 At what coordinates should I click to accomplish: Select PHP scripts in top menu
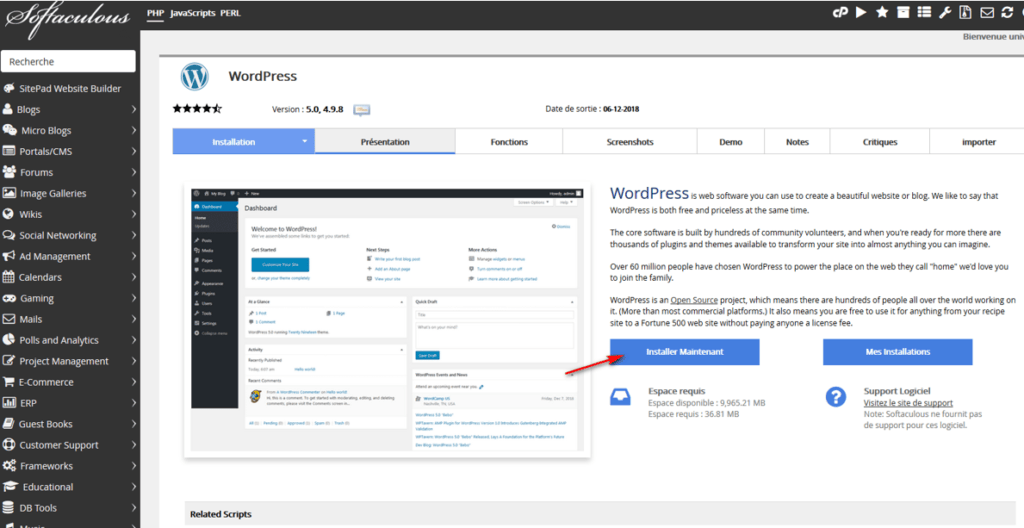coord(155,12)
